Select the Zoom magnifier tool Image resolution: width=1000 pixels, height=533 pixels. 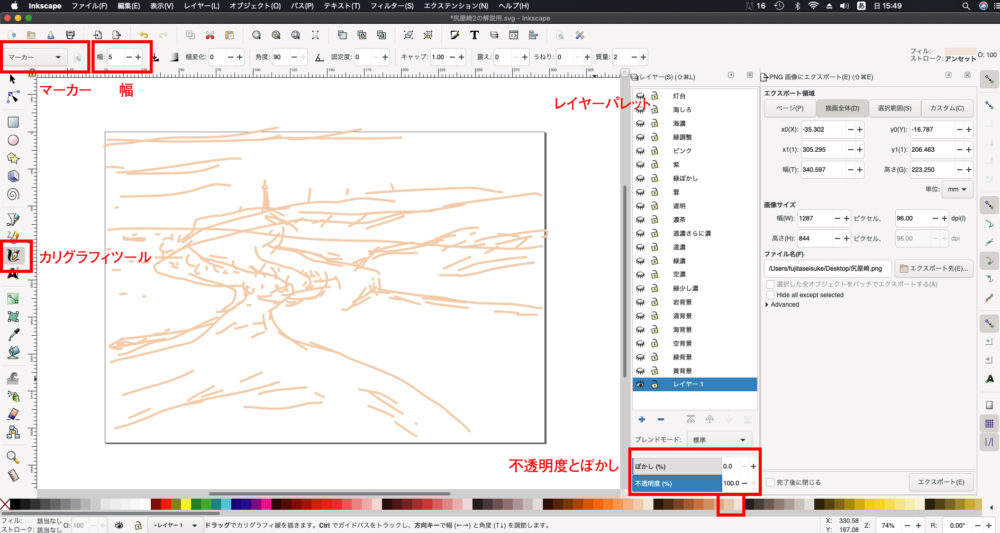tap(14, 456)
